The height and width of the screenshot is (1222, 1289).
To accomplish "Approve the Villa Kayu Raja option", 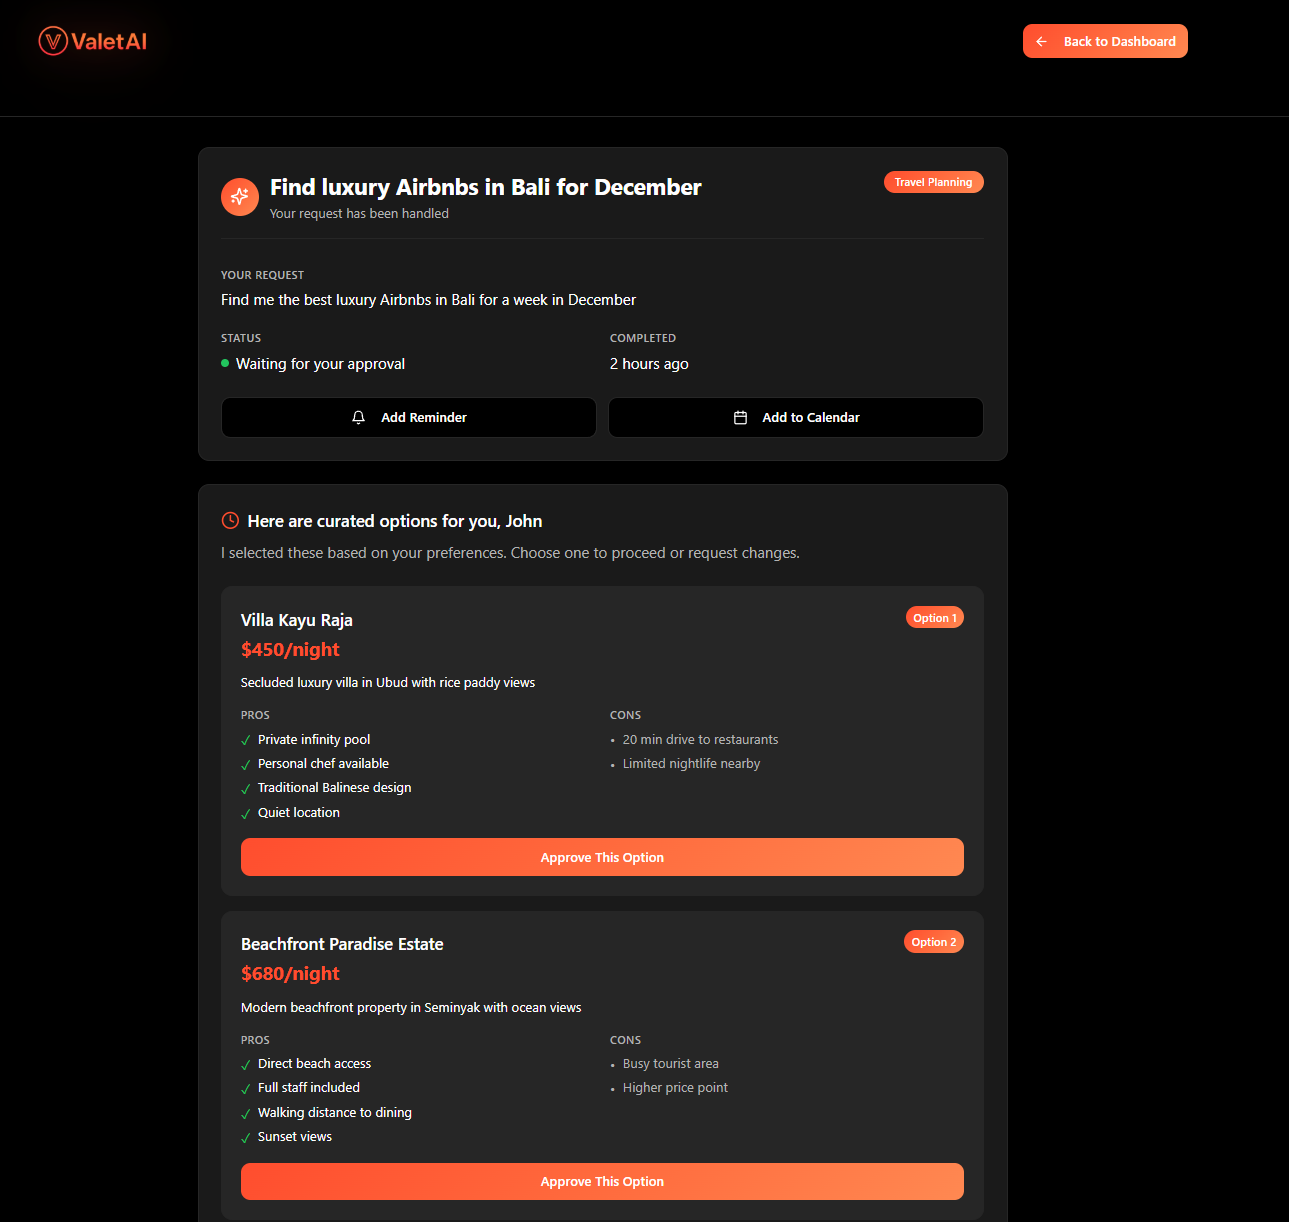I will 601,857.
